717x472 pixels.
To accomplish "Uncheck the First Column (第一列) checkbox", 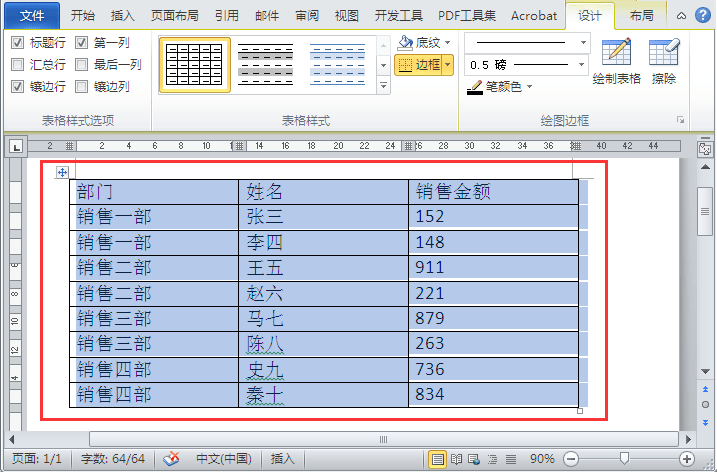I will tap(81, 43).
